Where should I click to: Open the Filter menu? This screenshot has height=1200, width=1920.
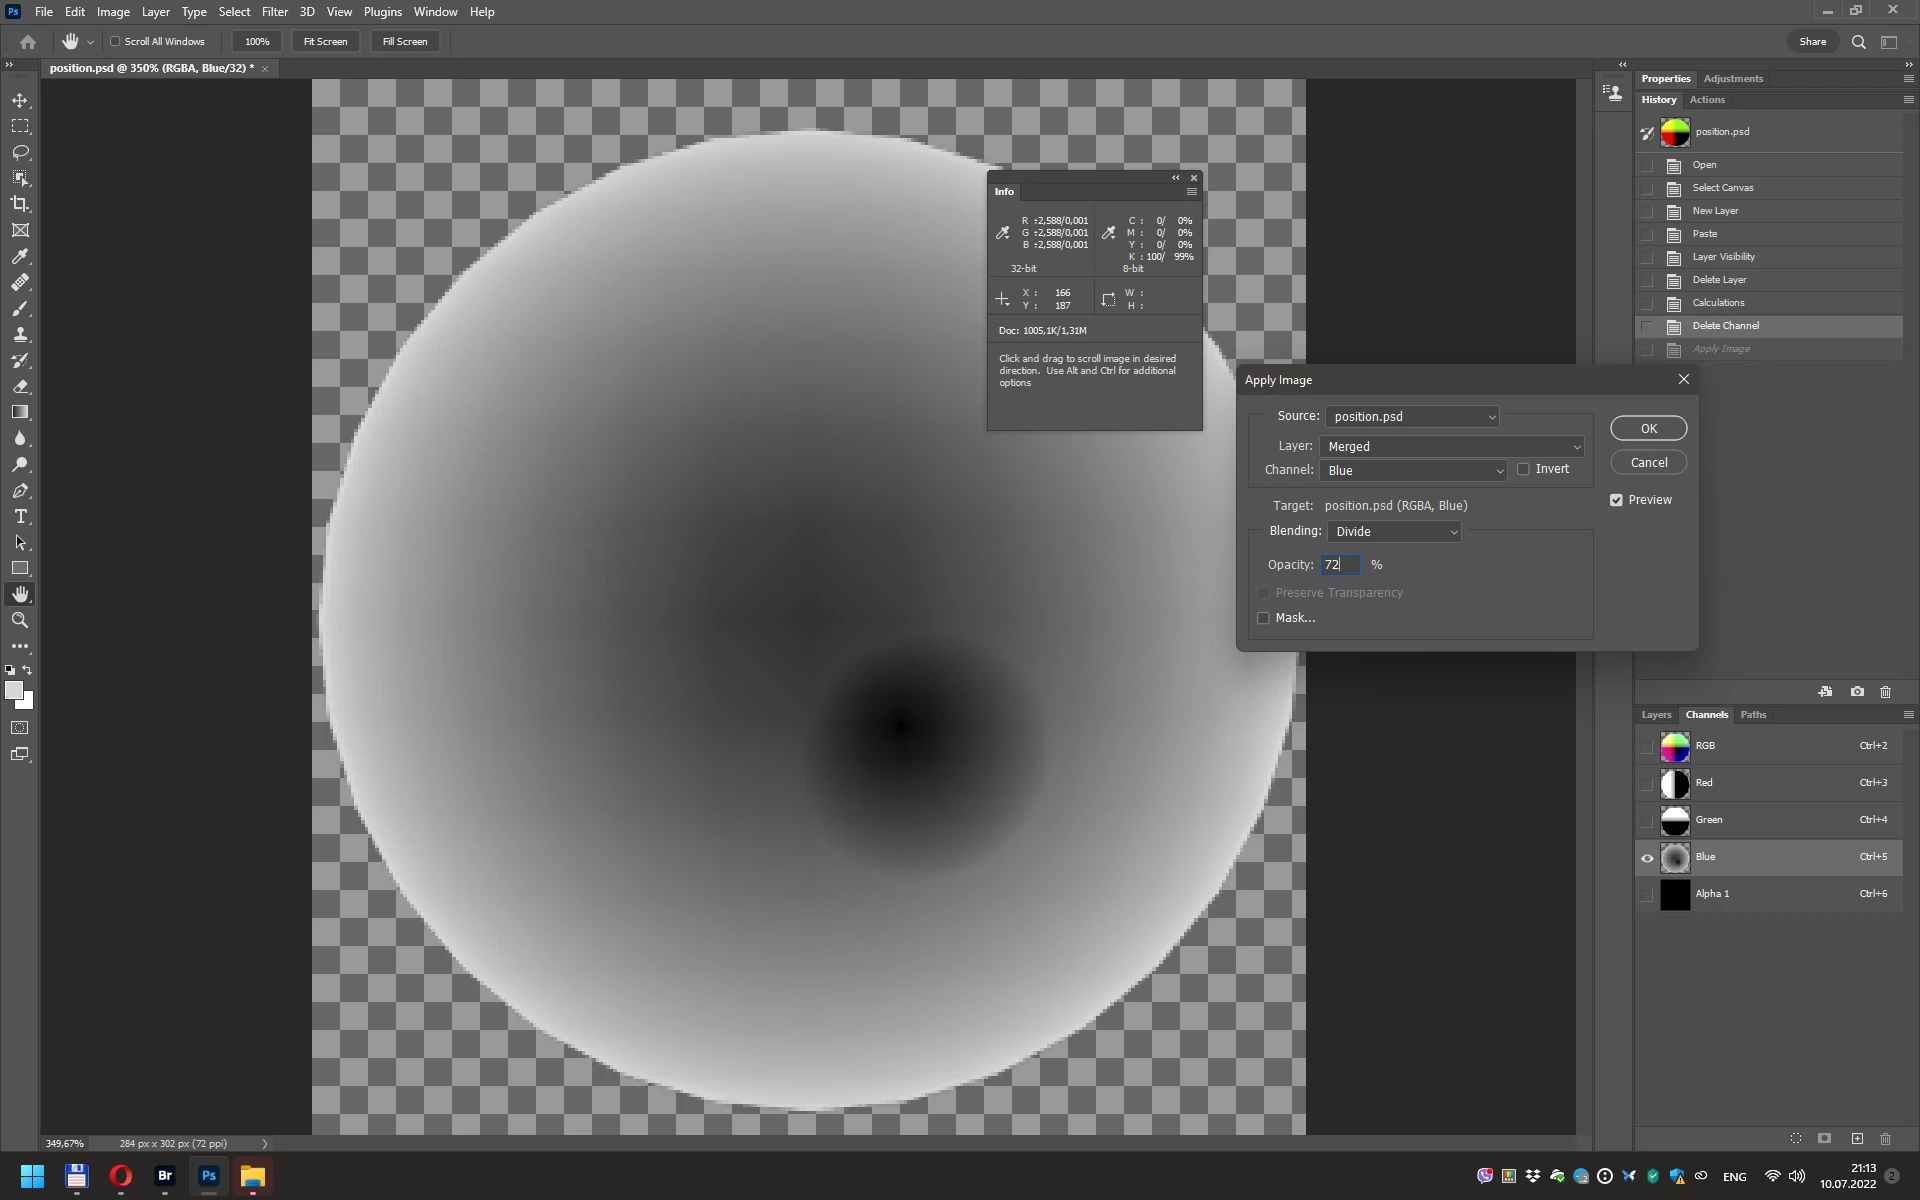pos(274,12)
